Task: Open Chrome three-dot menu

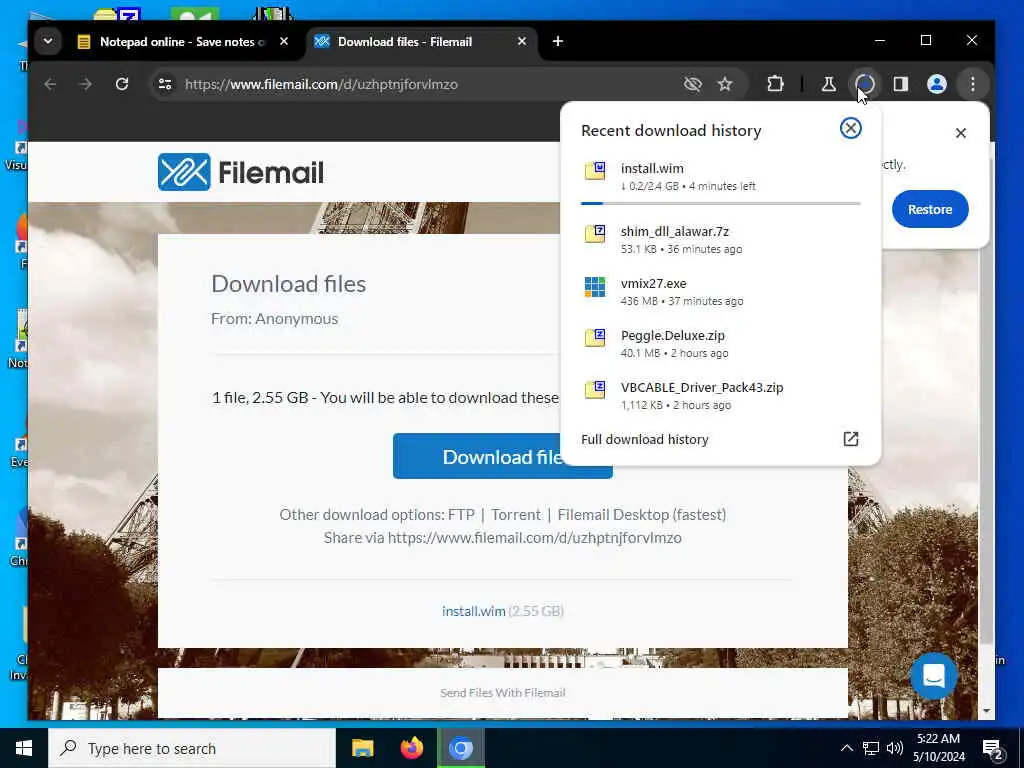Action: pyautogui.click(x=972, y=84)
